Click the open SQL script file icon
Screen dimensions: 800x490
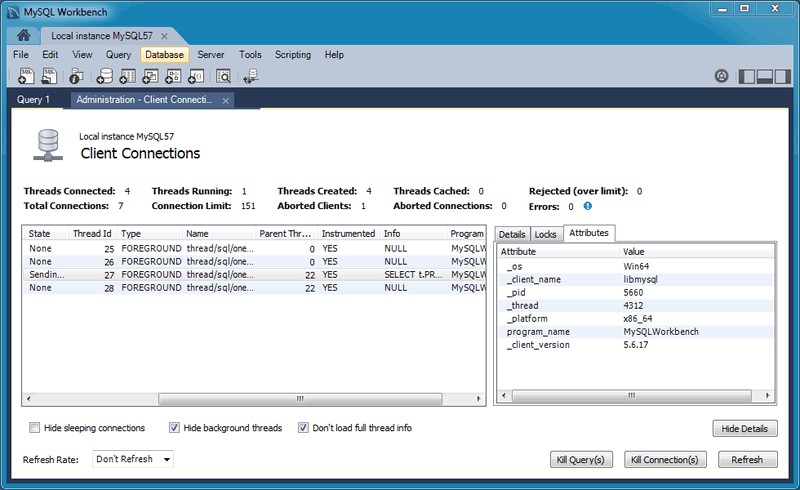tap(48, 76)
